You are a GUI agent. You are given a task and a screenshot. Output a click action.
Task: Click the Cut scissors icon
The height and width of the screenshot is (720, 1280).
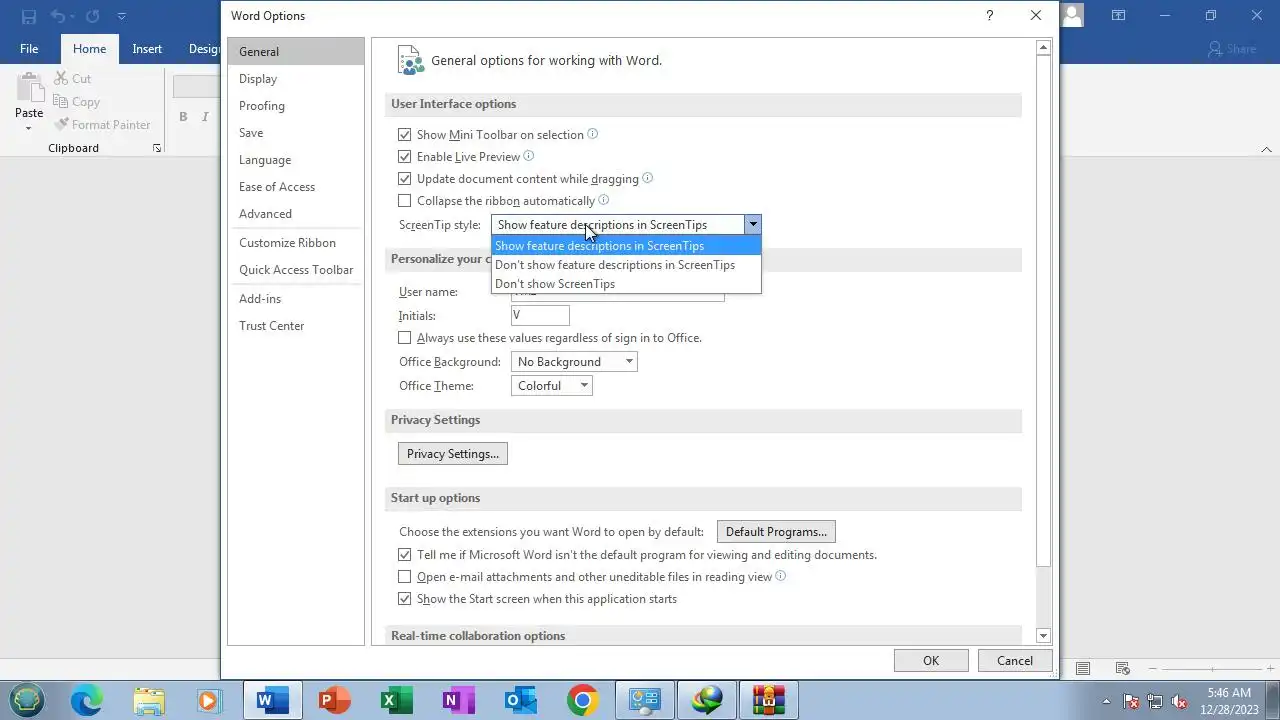[x=60, y=78]
